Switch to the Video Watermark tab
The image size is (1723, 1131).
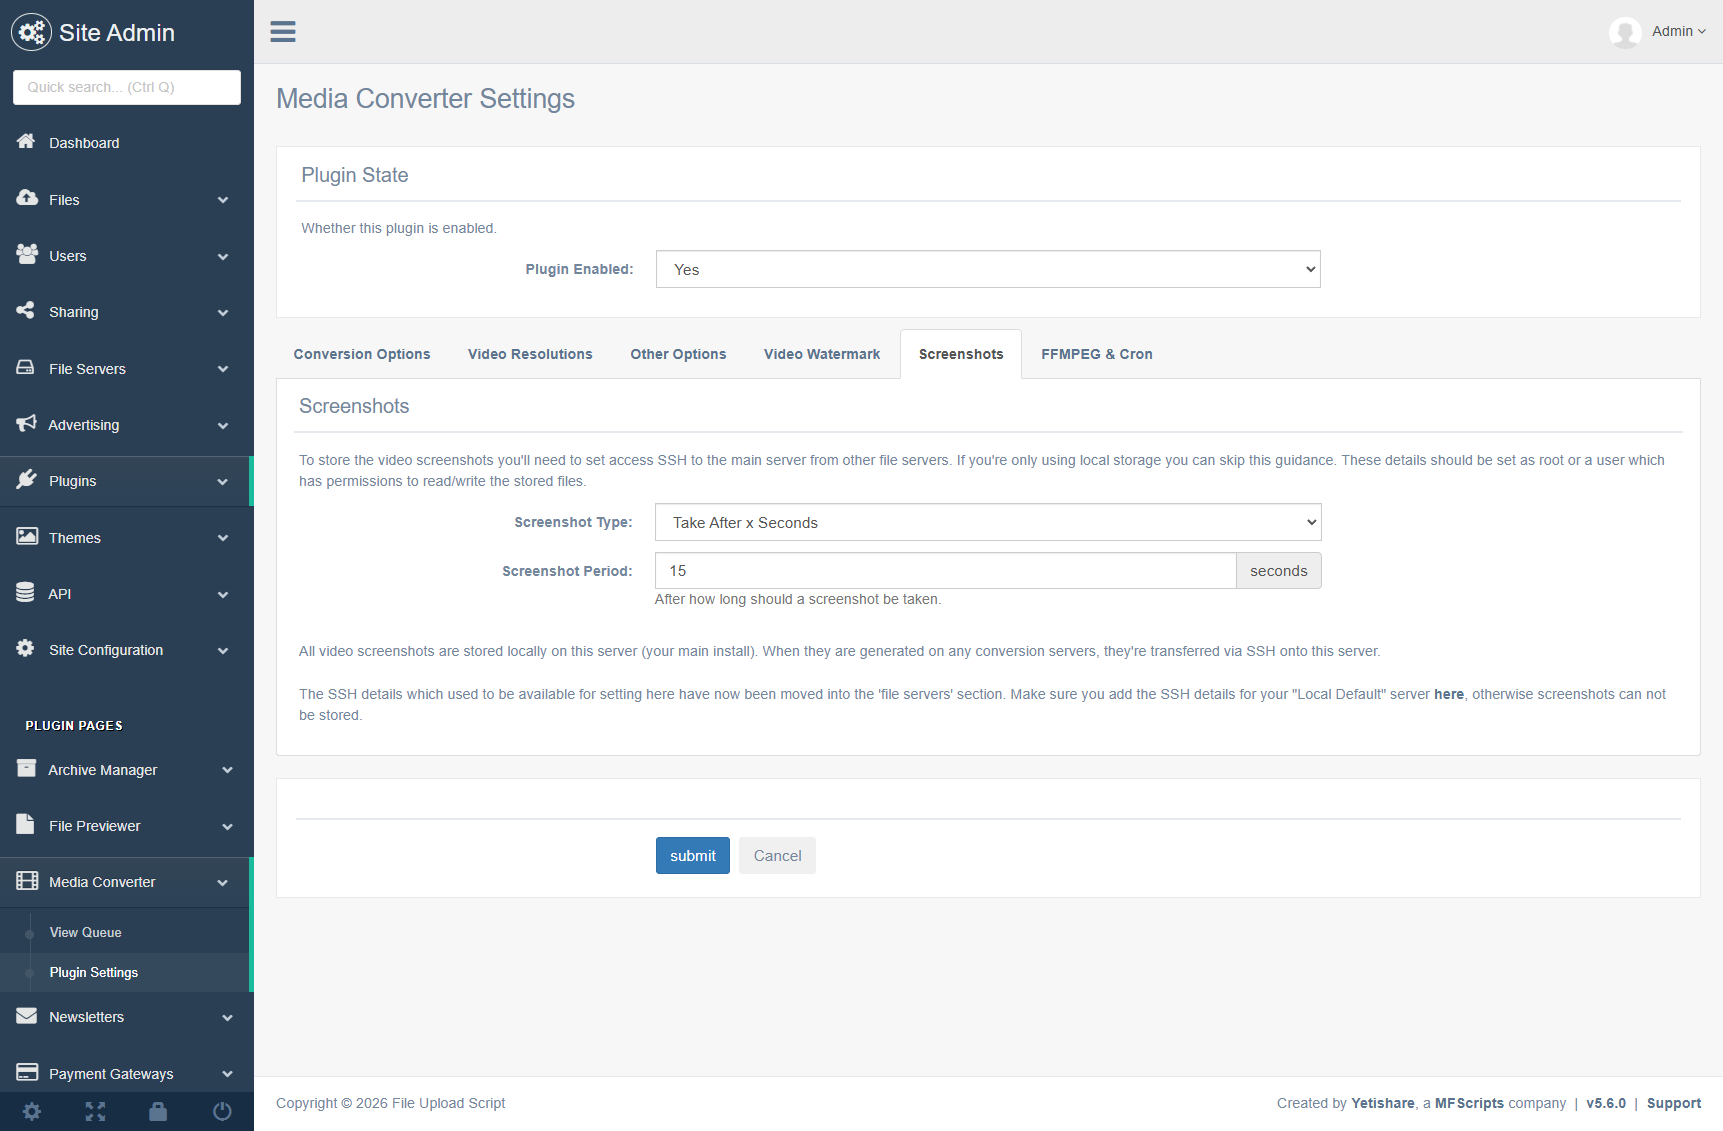point(821,354)
